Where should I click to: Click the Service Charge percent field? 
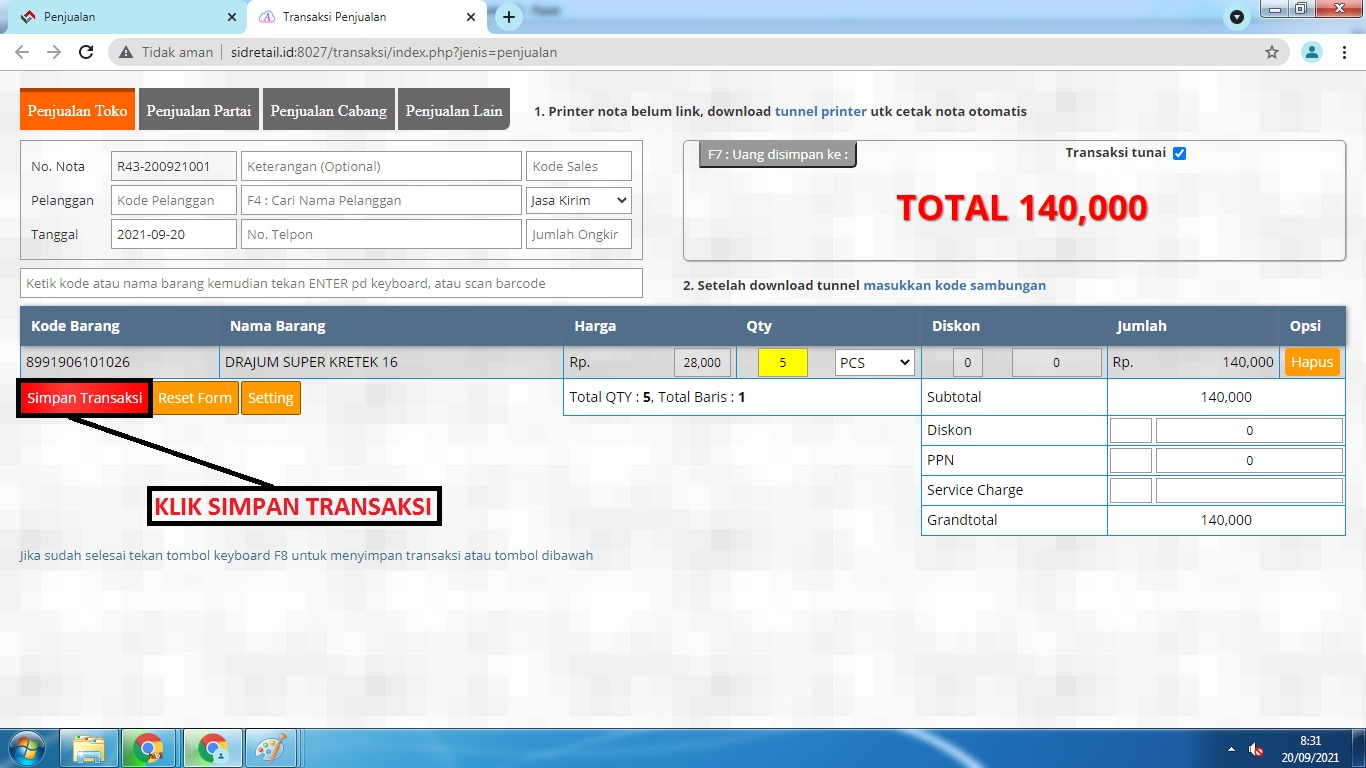click(x=1131, y=491)
